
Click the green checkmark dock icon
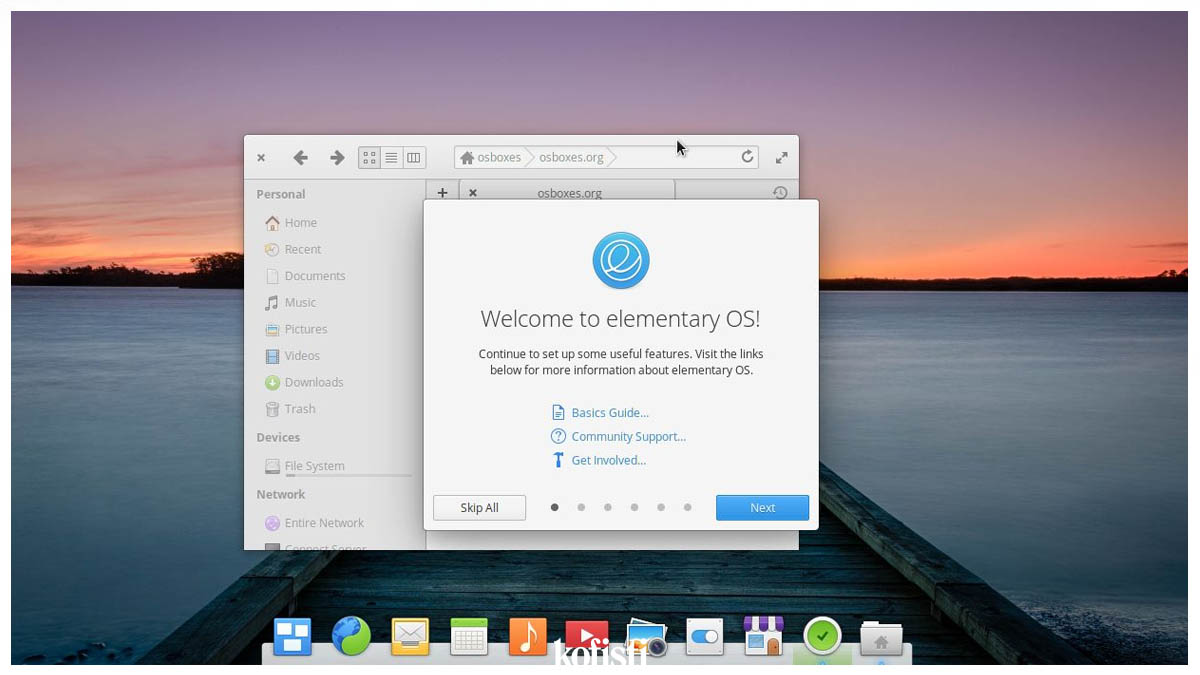pos(822,635)
